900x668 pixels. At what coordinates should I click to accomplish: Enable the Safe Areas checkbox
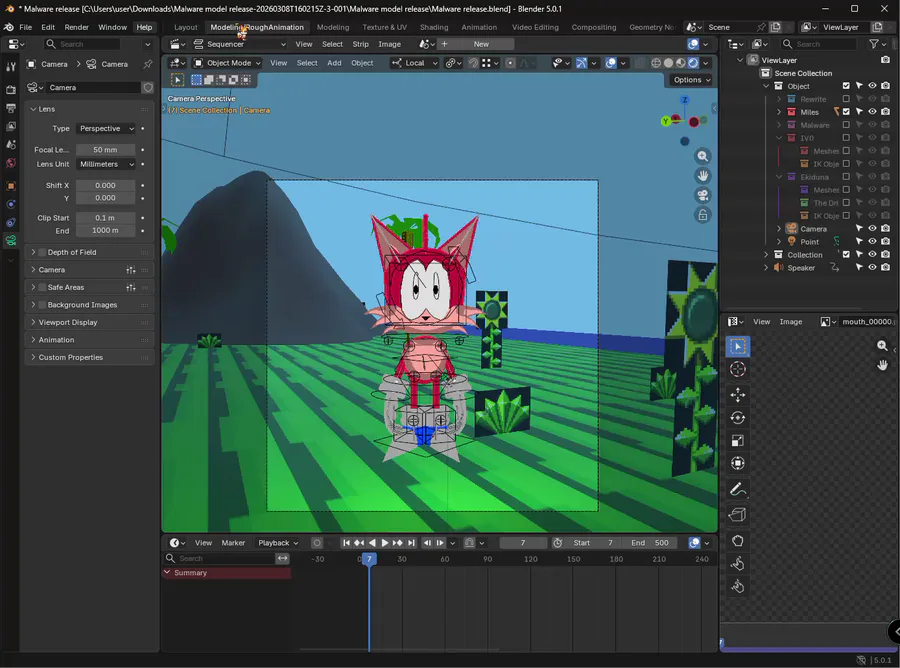[42, 287]
